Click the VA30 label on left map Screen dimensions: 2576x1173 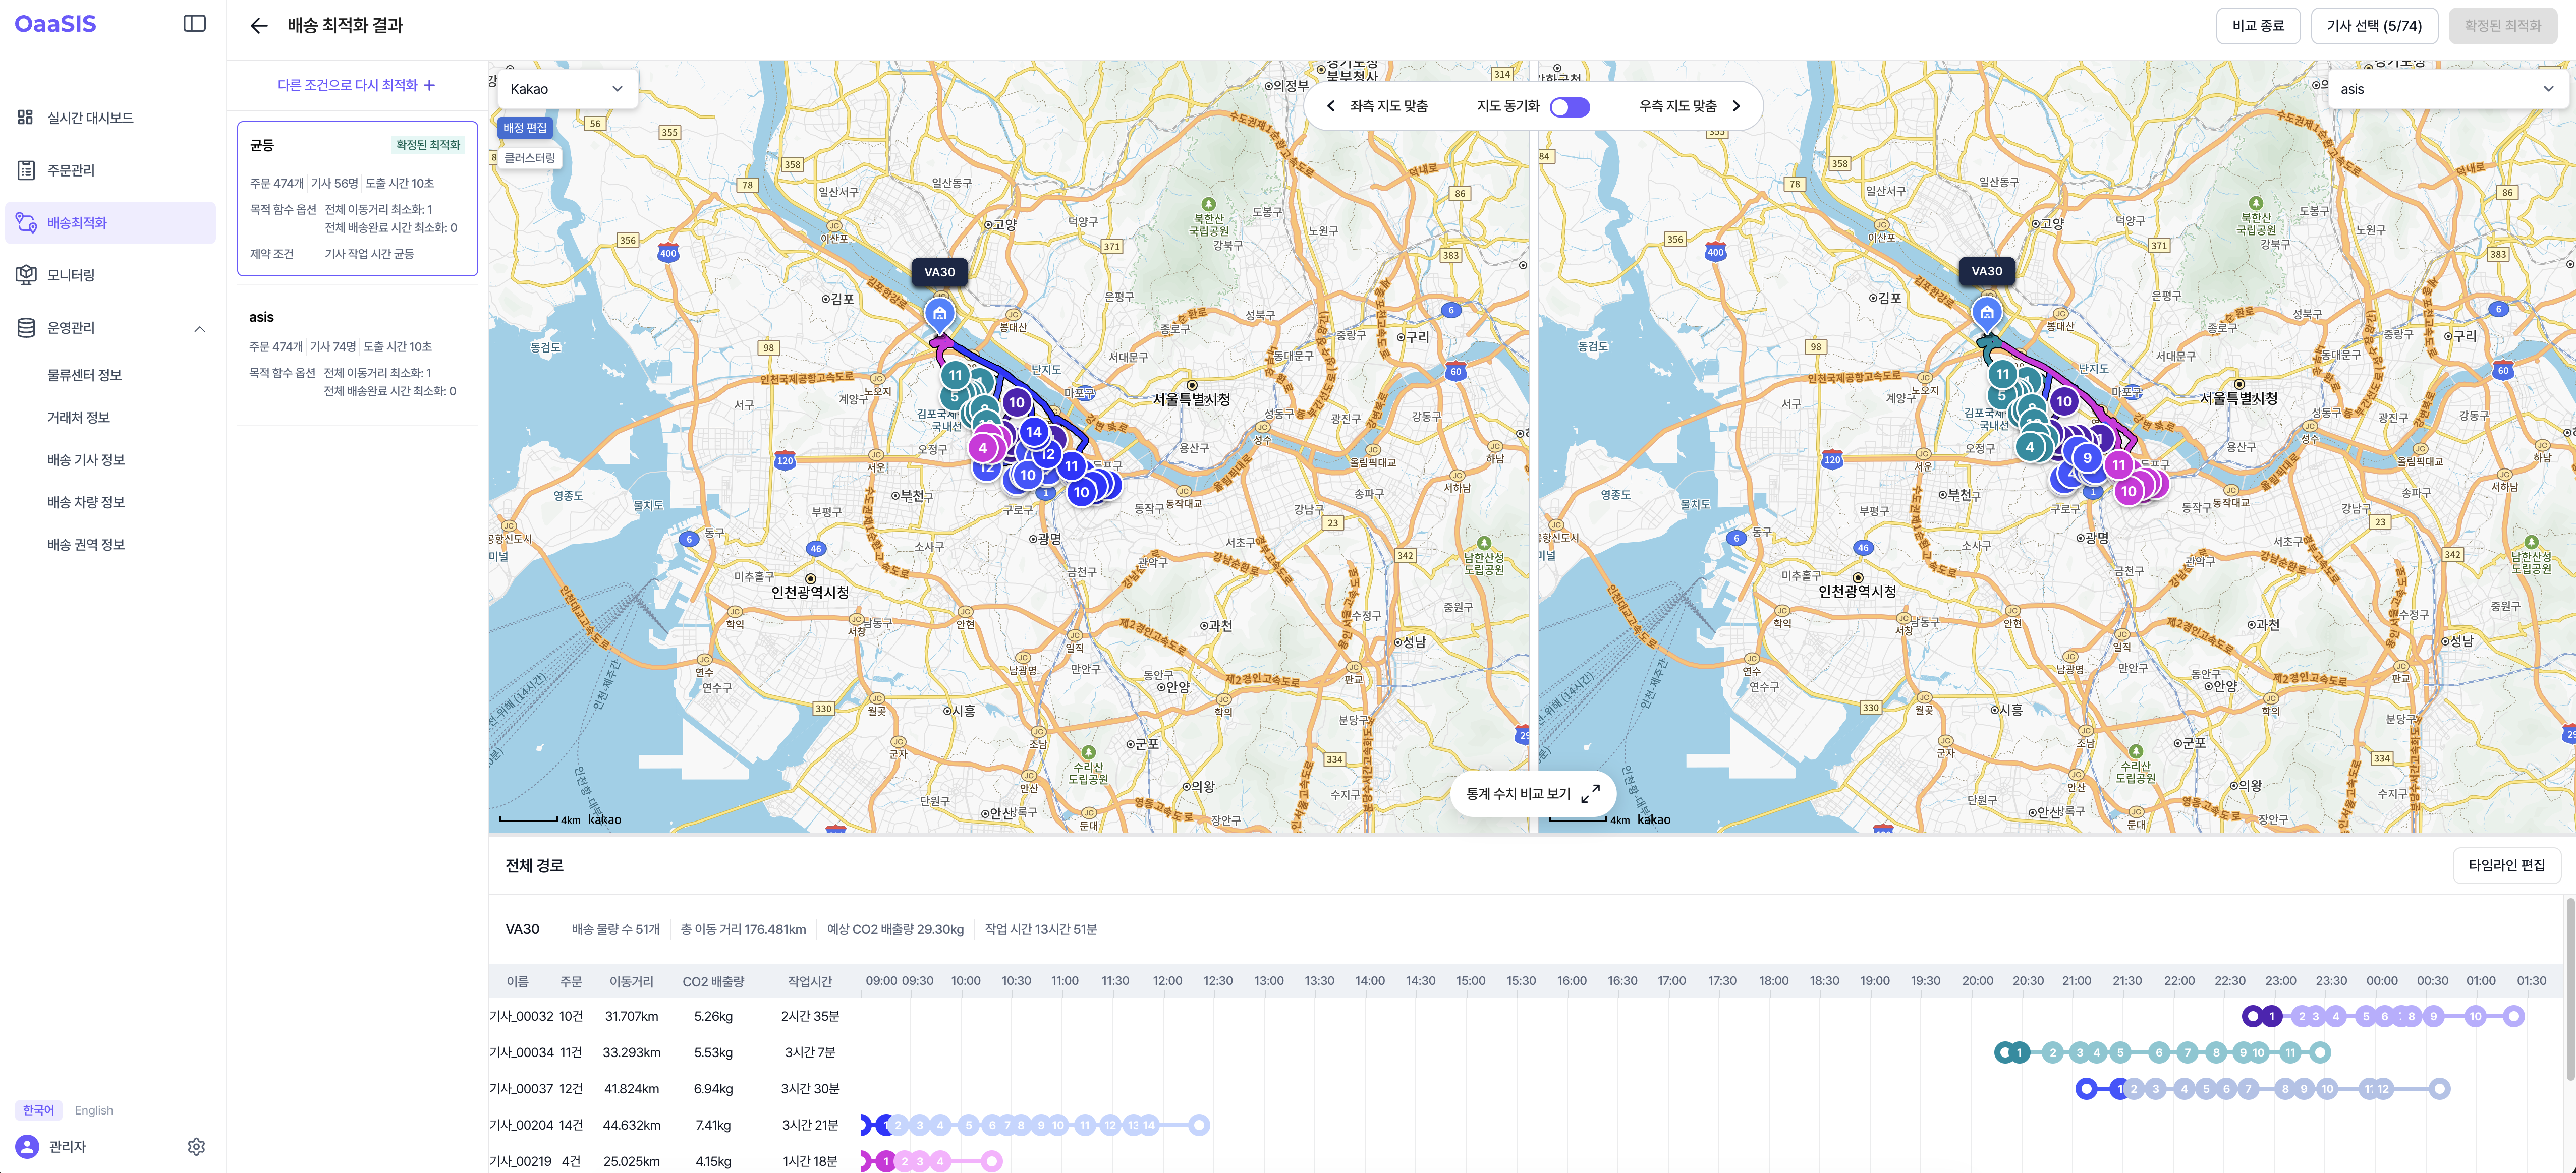939,272
